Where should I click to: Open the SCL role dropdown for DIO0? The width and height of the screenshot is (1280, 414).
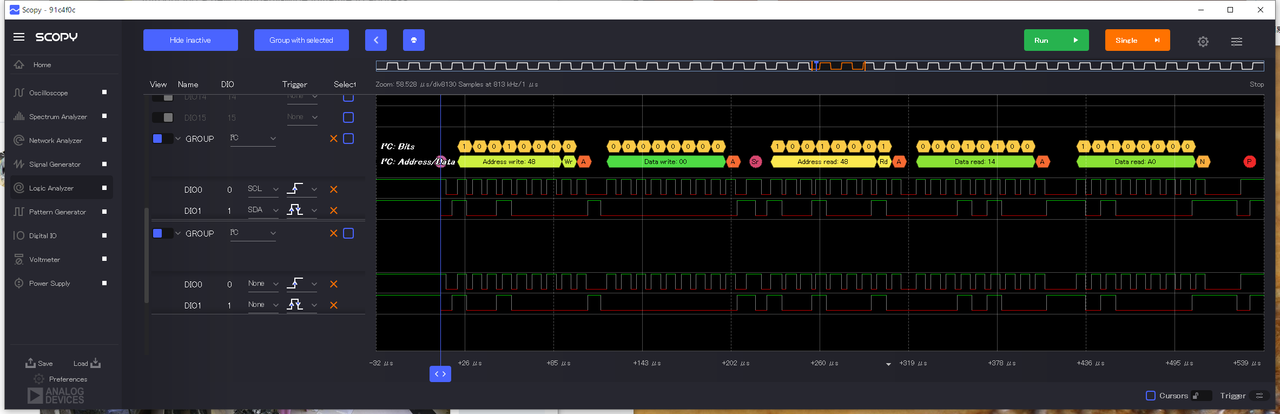coord(263,189)
